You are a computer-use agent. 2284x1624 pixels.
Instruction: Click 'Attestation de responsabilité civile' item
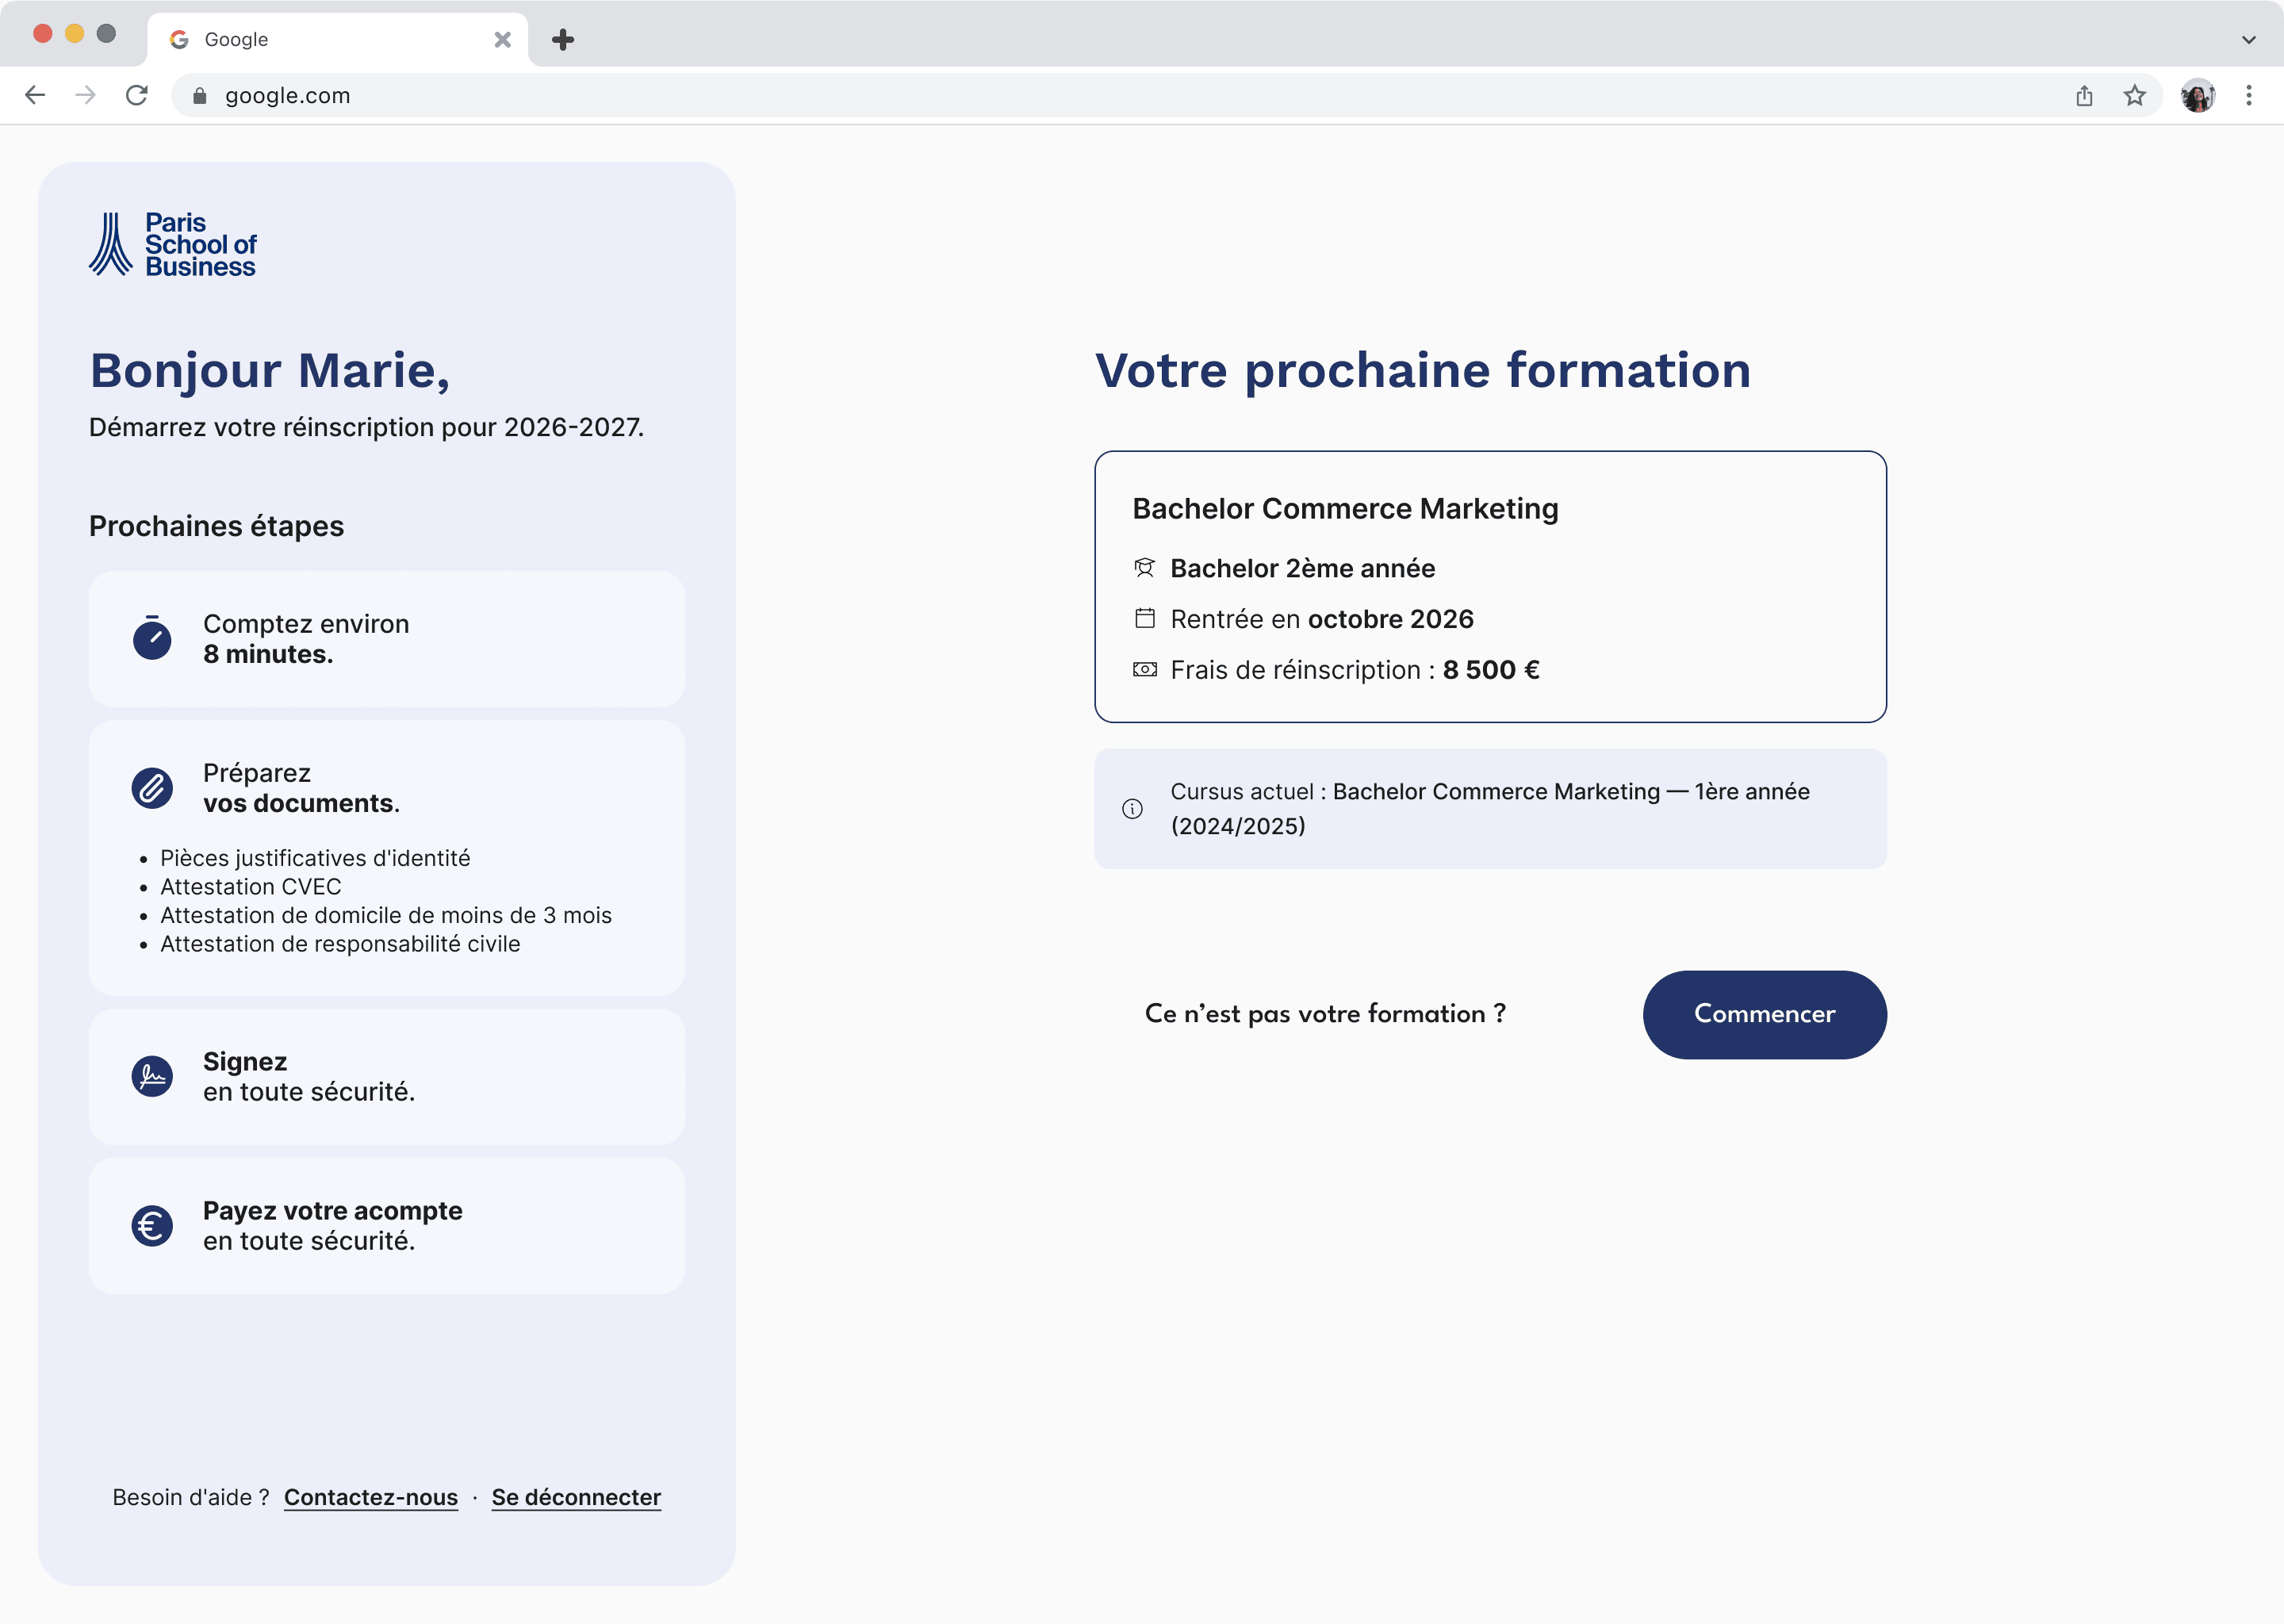point(340,943)
